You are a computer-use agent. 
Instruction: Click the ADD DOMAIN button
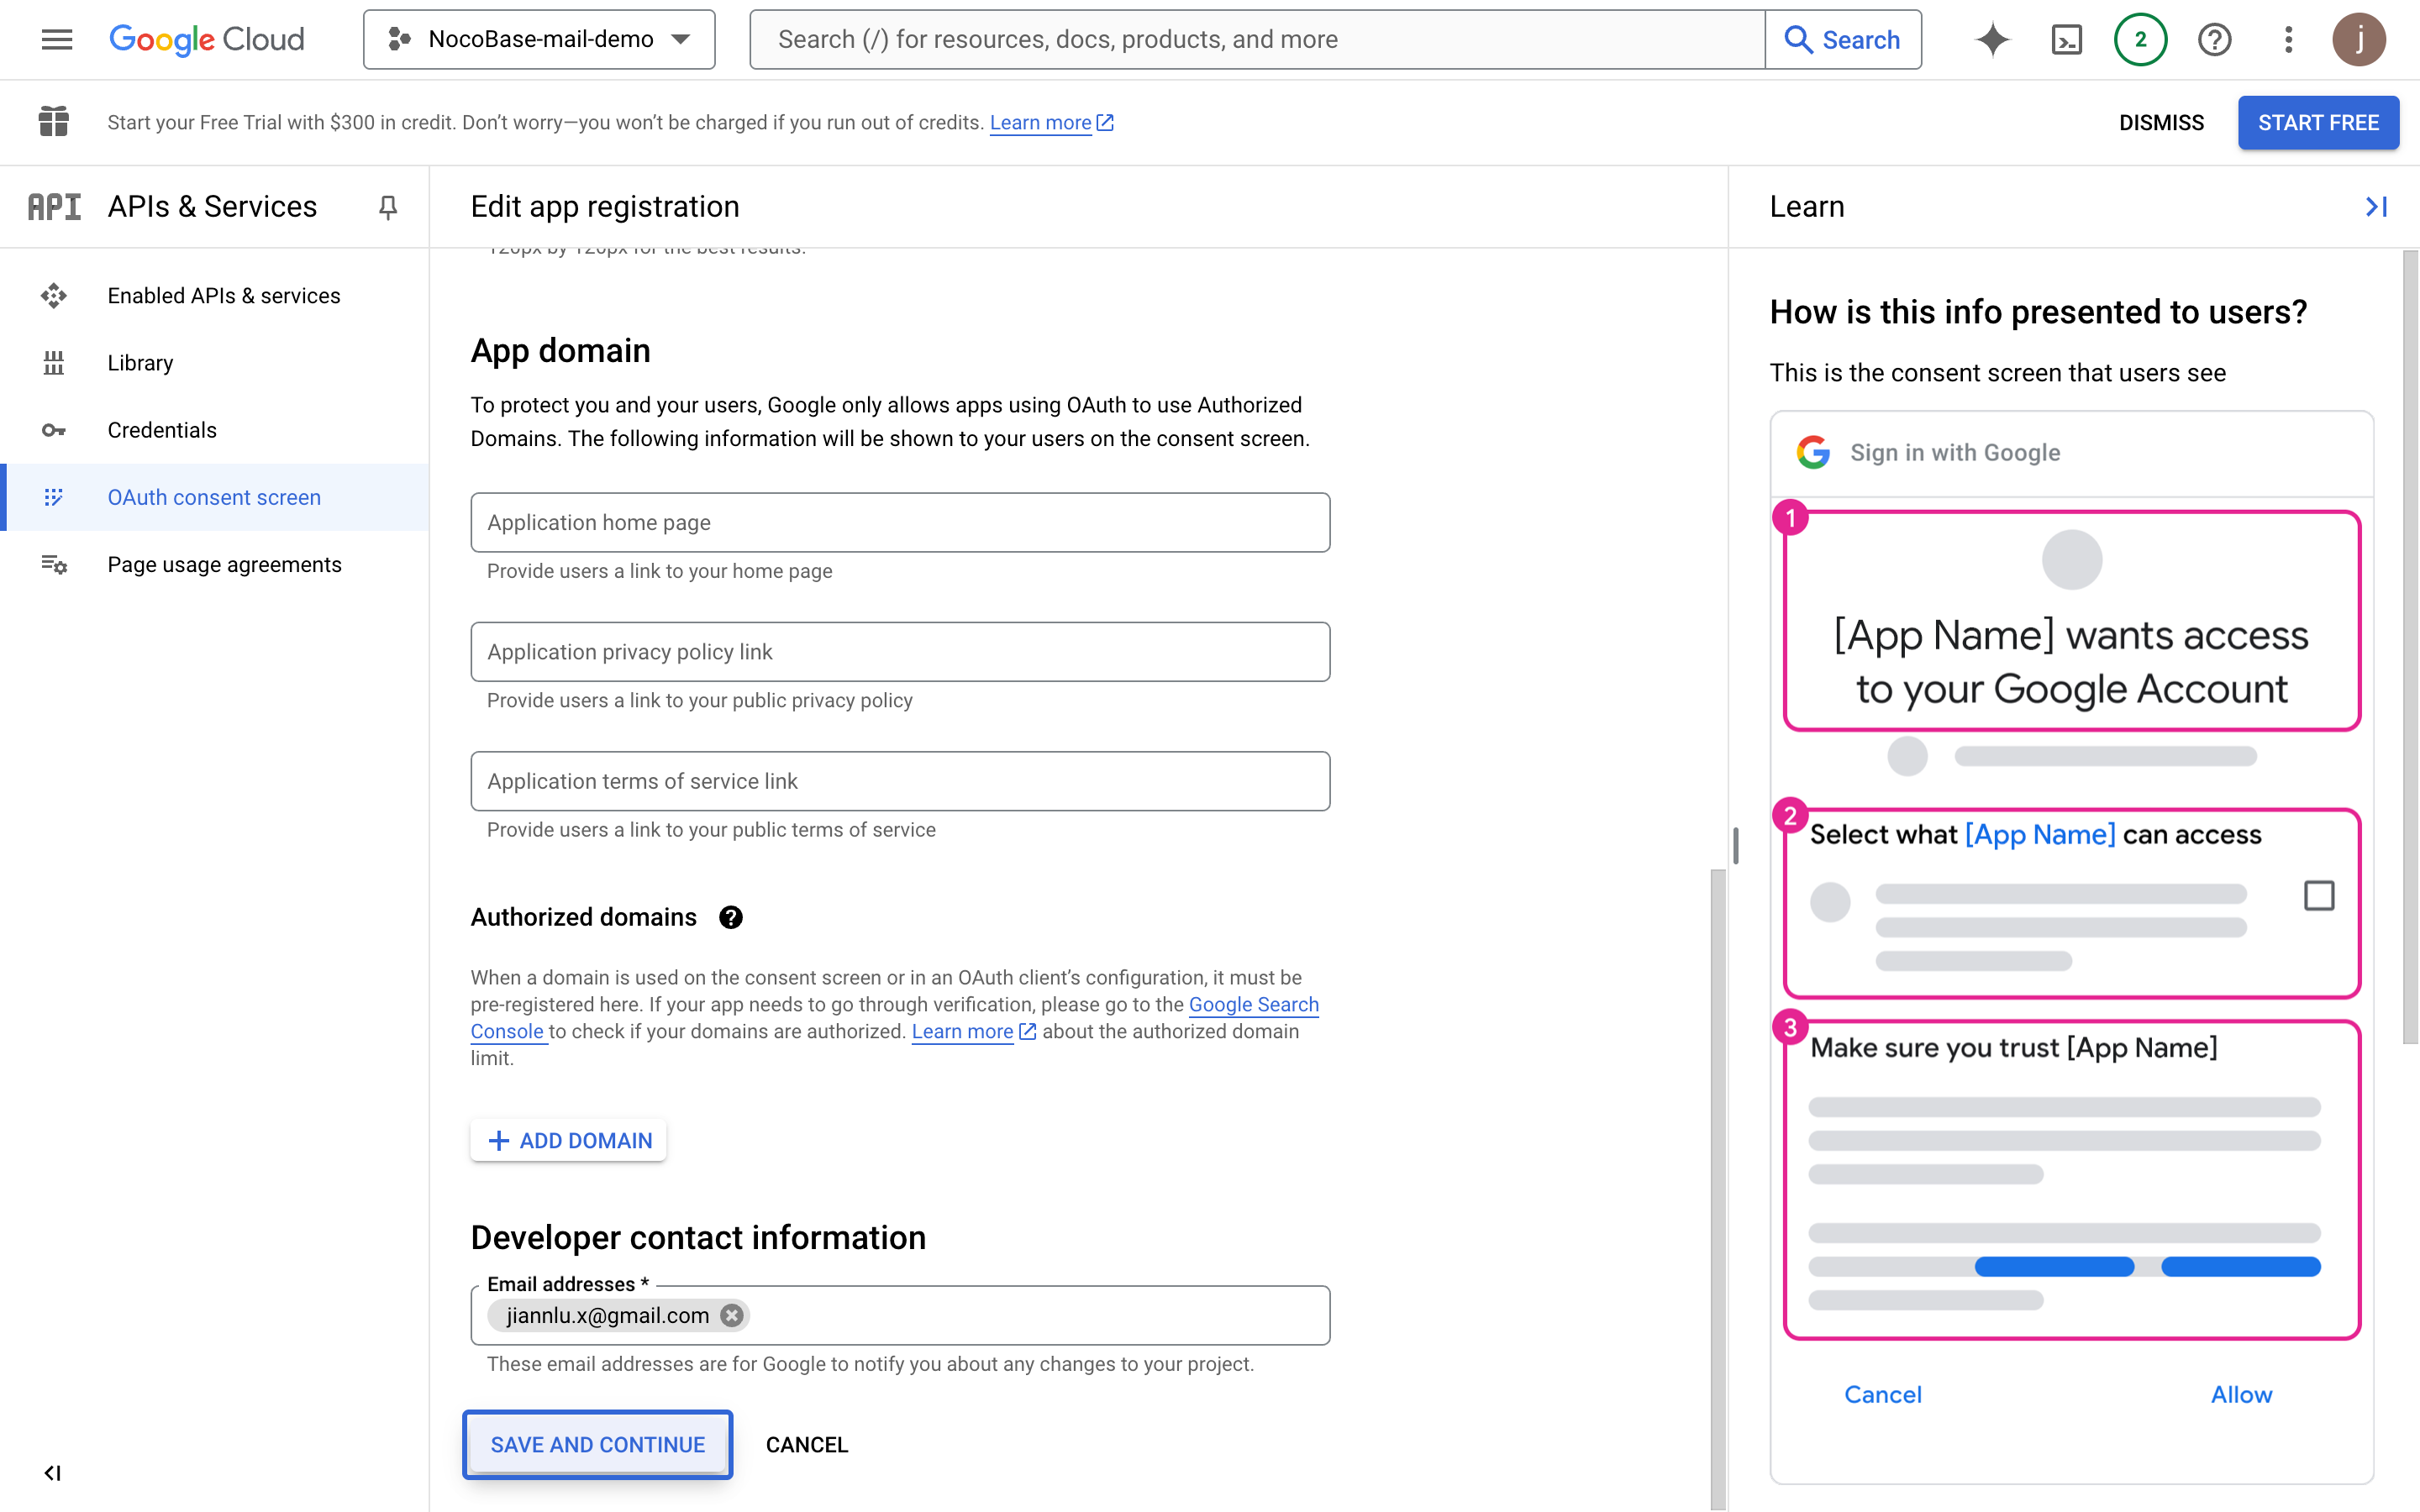click(x=569, y=1140)
